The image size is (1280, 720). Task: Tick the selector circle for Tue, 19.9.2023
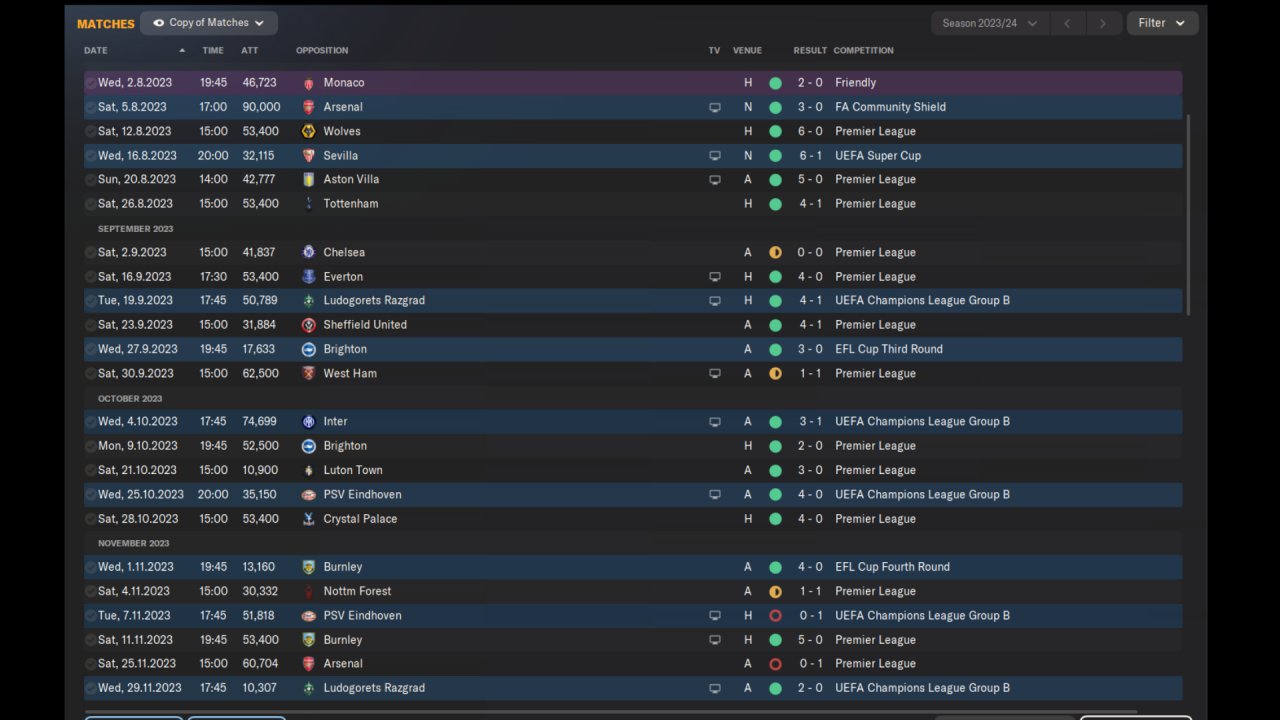[91, 301]
